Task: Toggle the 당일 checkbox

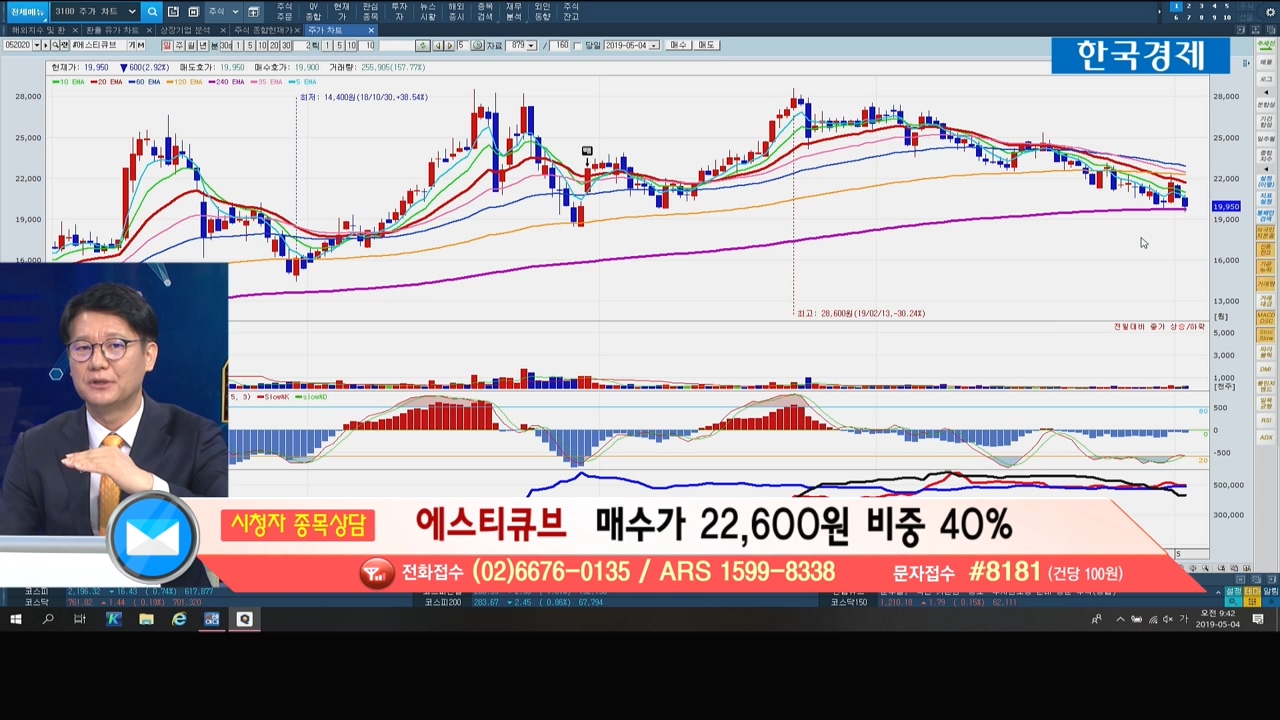Action: (579, 46)
